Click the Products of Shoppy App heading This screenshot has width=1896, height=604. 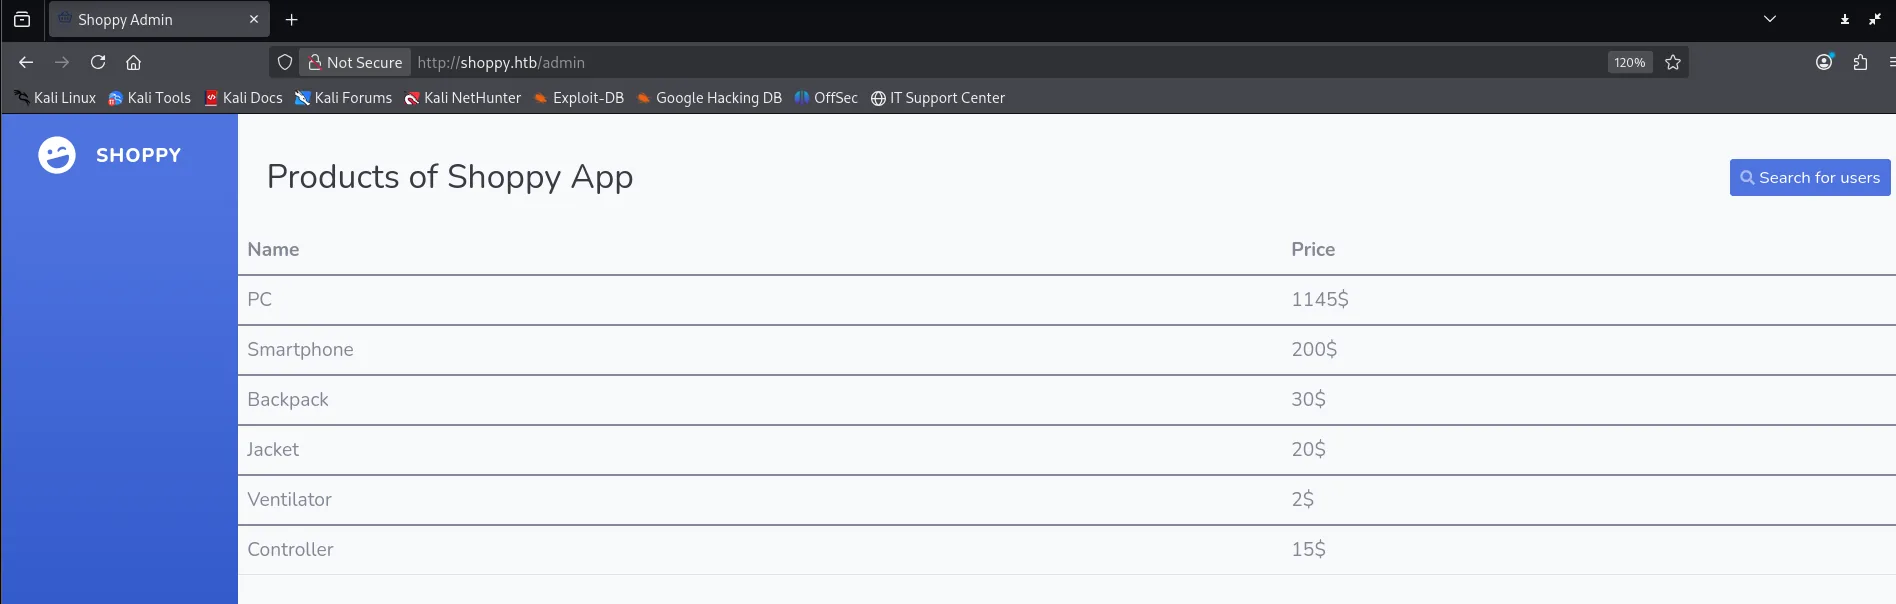point(450,177)
